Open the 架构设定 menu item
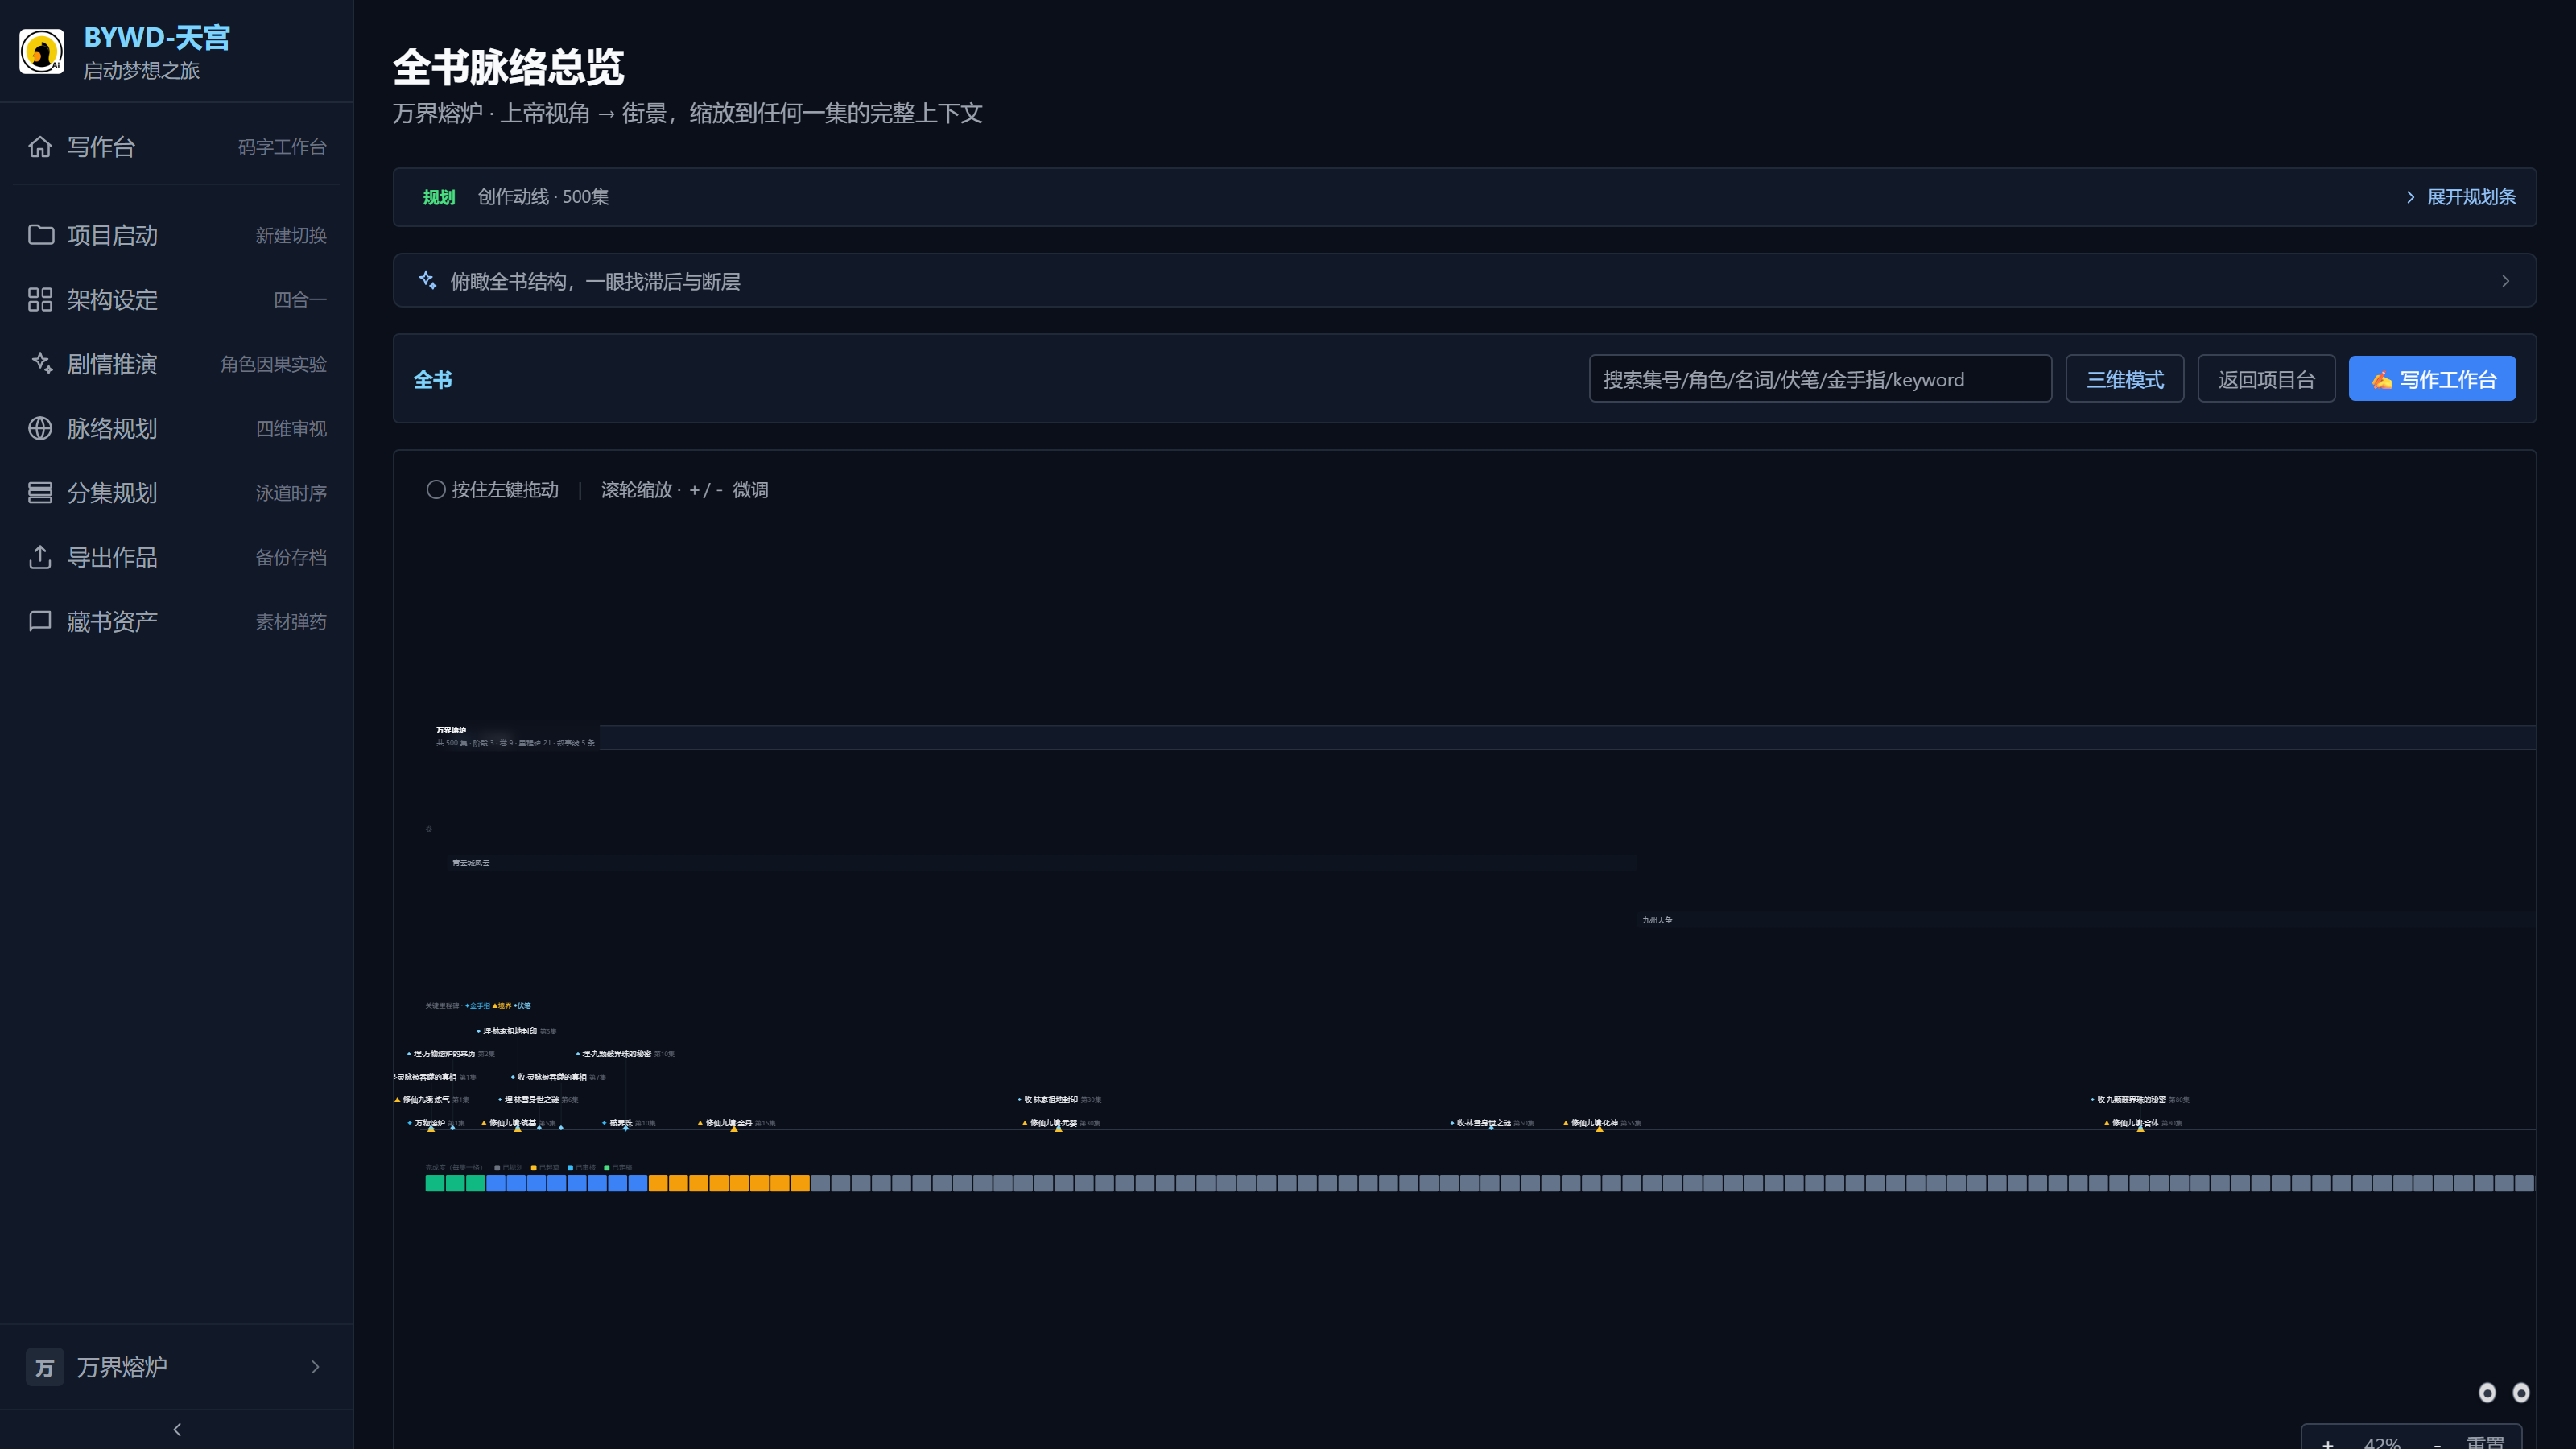Image resolution: width=2576 pixels, height=1449 pixels. click(176, 300)
